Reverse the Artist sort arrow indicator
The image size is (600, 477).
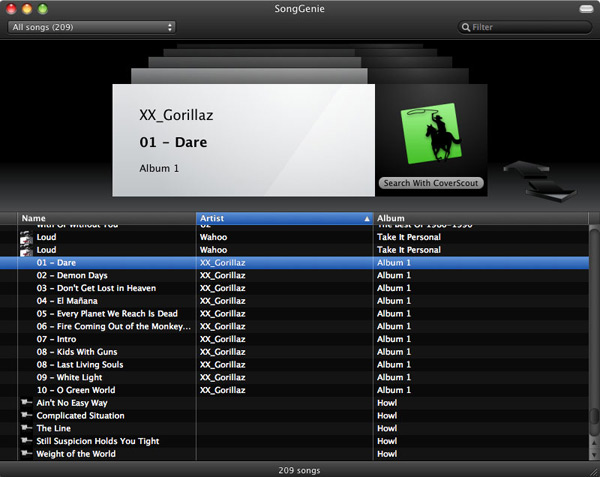pos(367,219)
